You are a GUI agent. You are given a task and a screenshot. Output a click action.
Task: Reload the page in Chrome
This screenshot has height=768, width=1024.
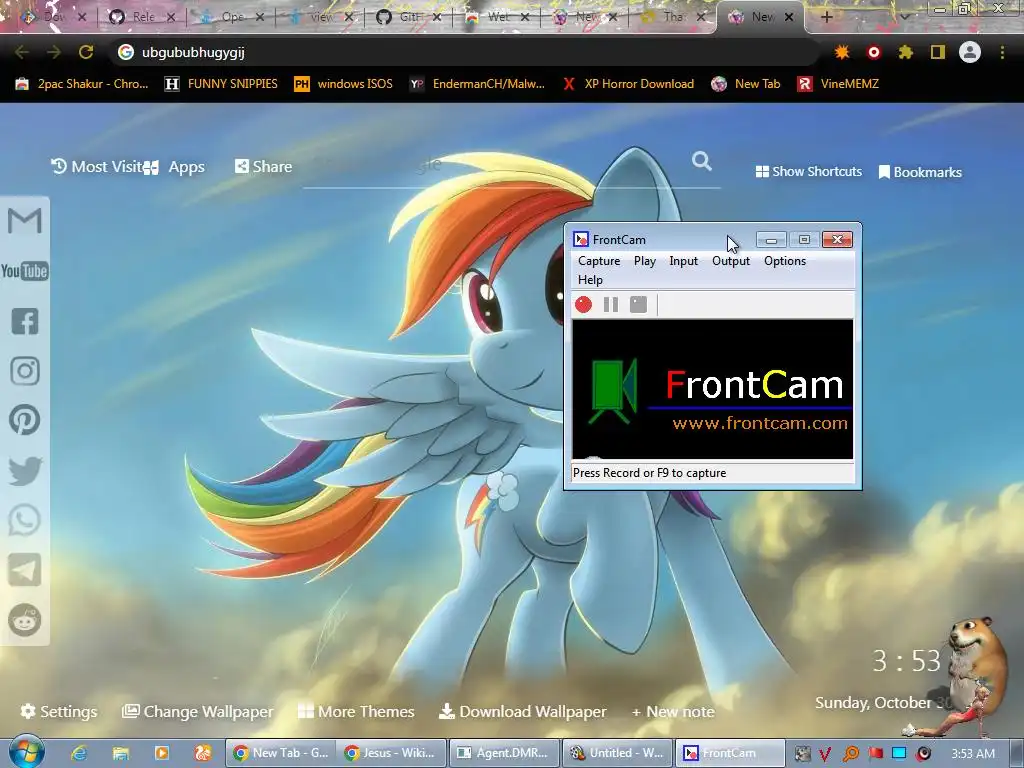(x=86, y=52)
